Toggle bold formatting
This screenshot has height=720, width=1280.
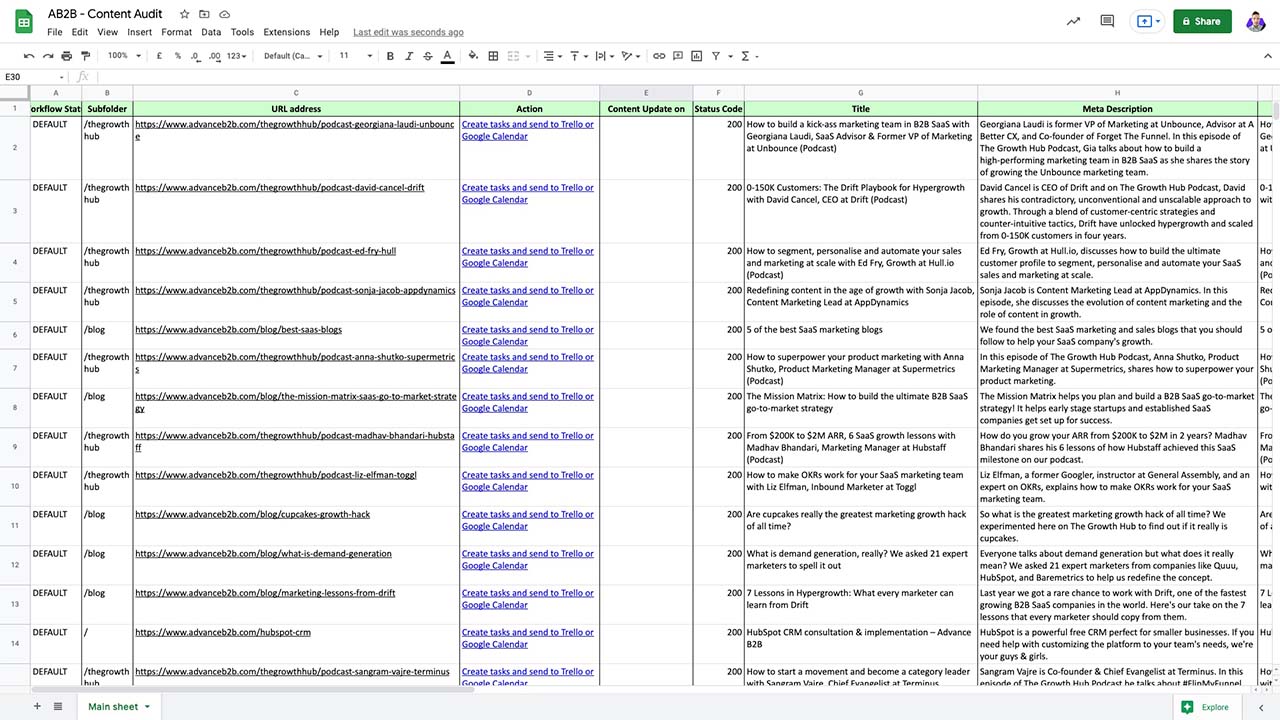(x=390, y=56)
